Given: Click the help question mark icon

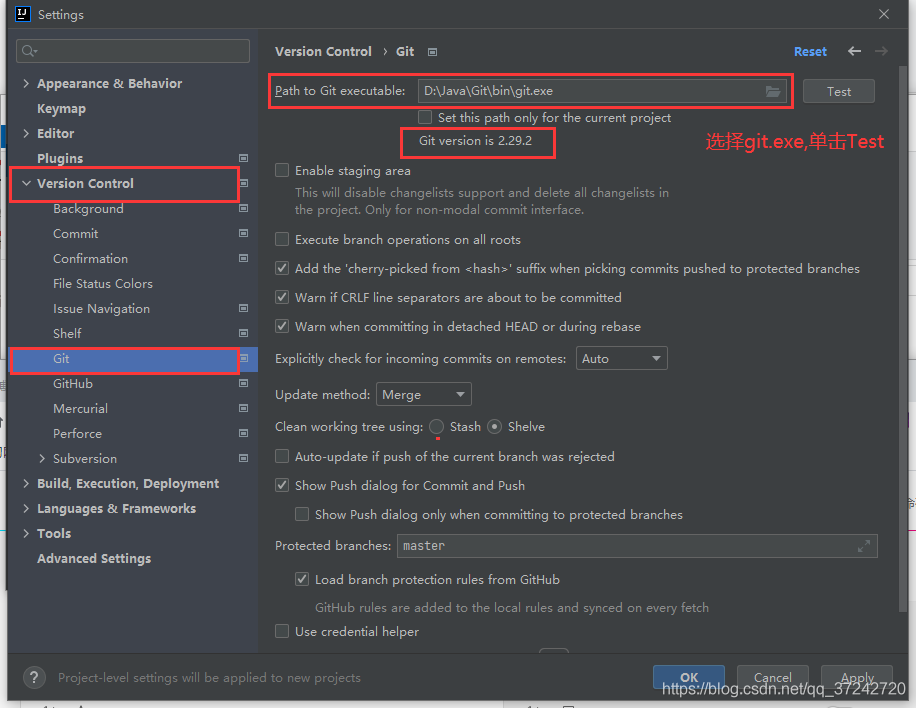Looking at the screenshot, I should click(x=34, y=678).
